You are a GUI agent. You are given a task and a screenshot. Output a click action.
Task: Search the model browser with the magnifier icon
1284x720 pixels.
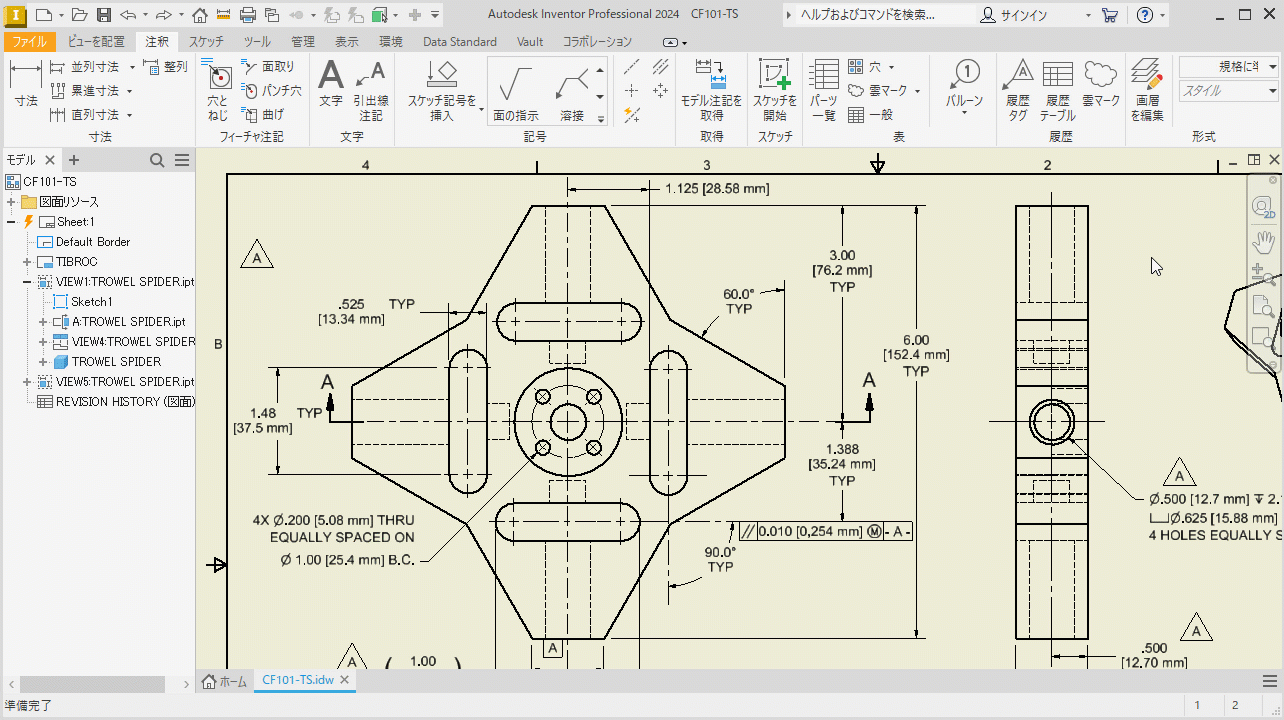pyautogui.click(x=157, y=160)
